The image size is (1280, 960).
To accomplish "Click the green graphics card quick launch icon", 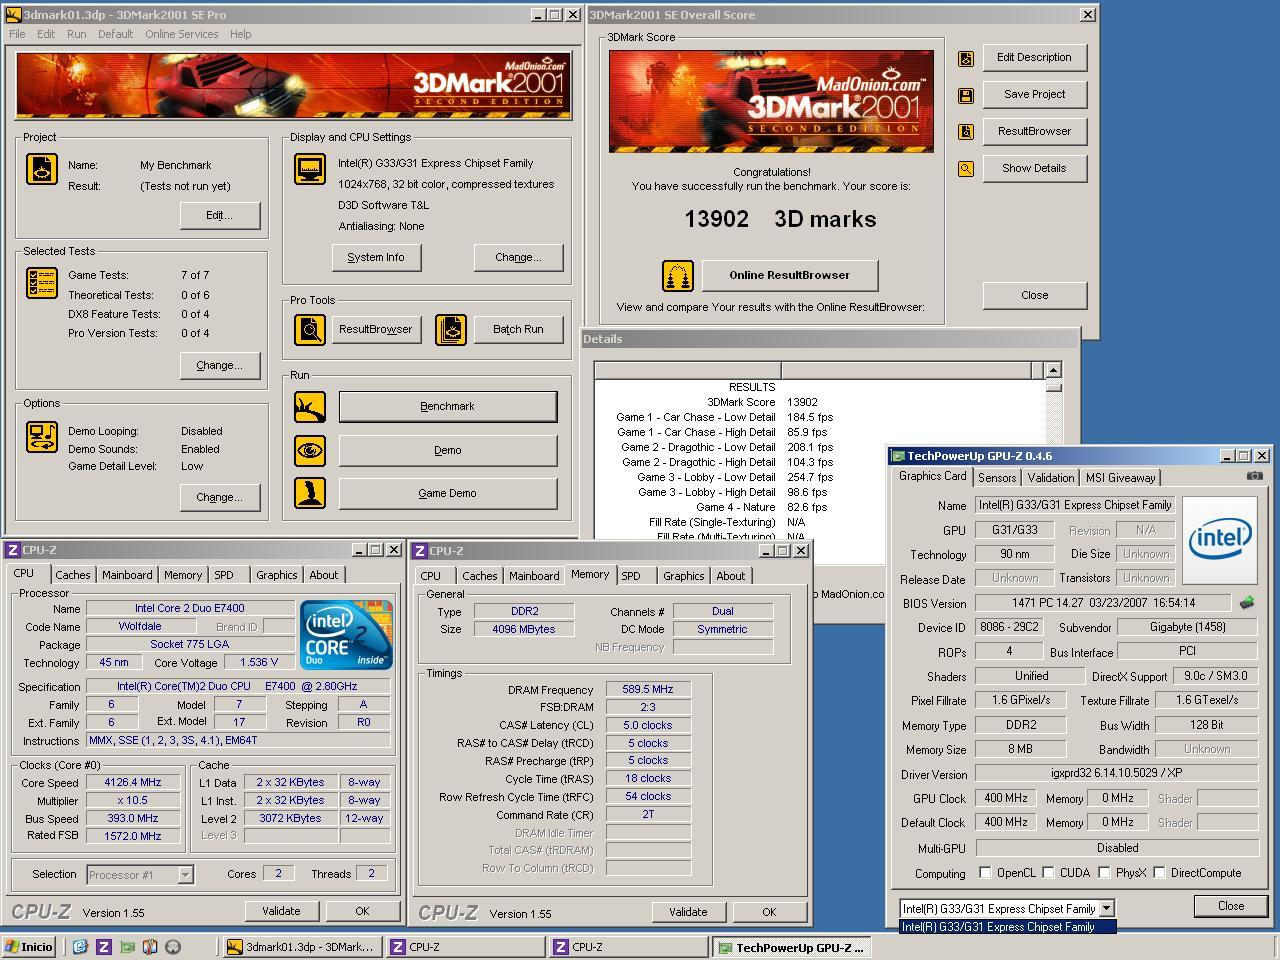I will point(127,947).
